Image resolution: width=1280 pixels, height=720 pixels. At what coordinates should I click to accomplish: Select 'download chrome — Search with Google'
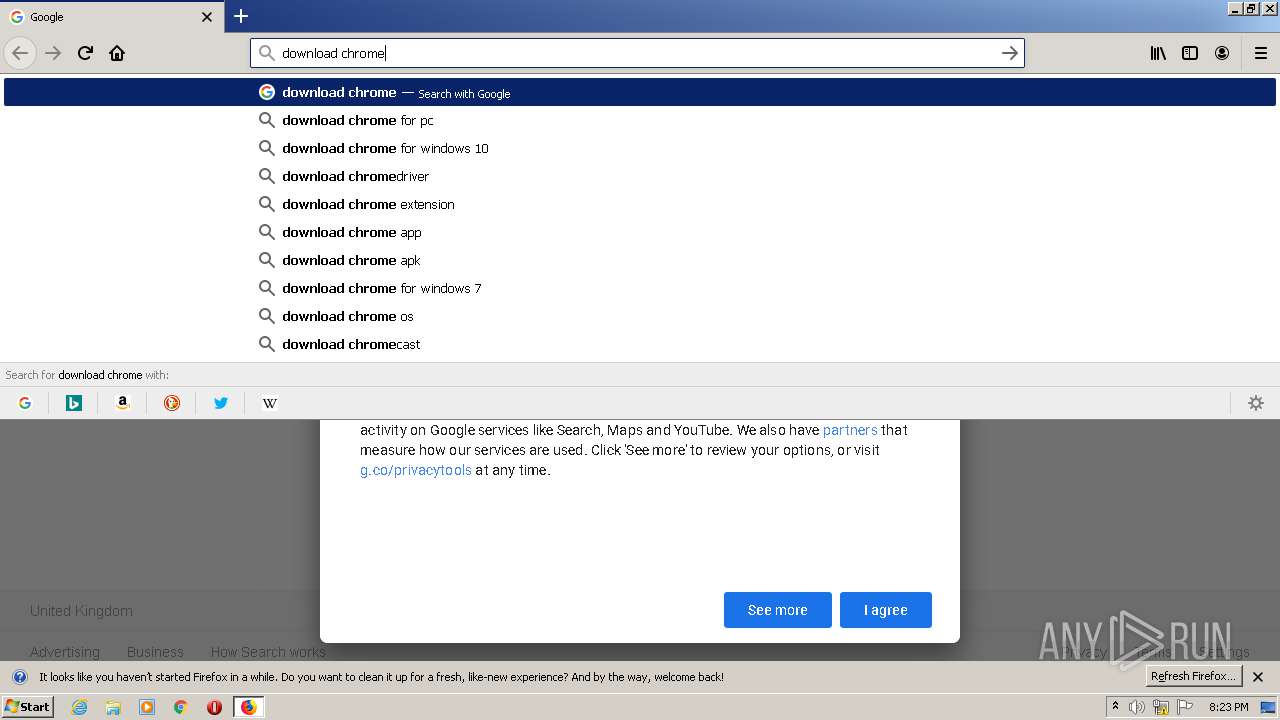(640, 92)
